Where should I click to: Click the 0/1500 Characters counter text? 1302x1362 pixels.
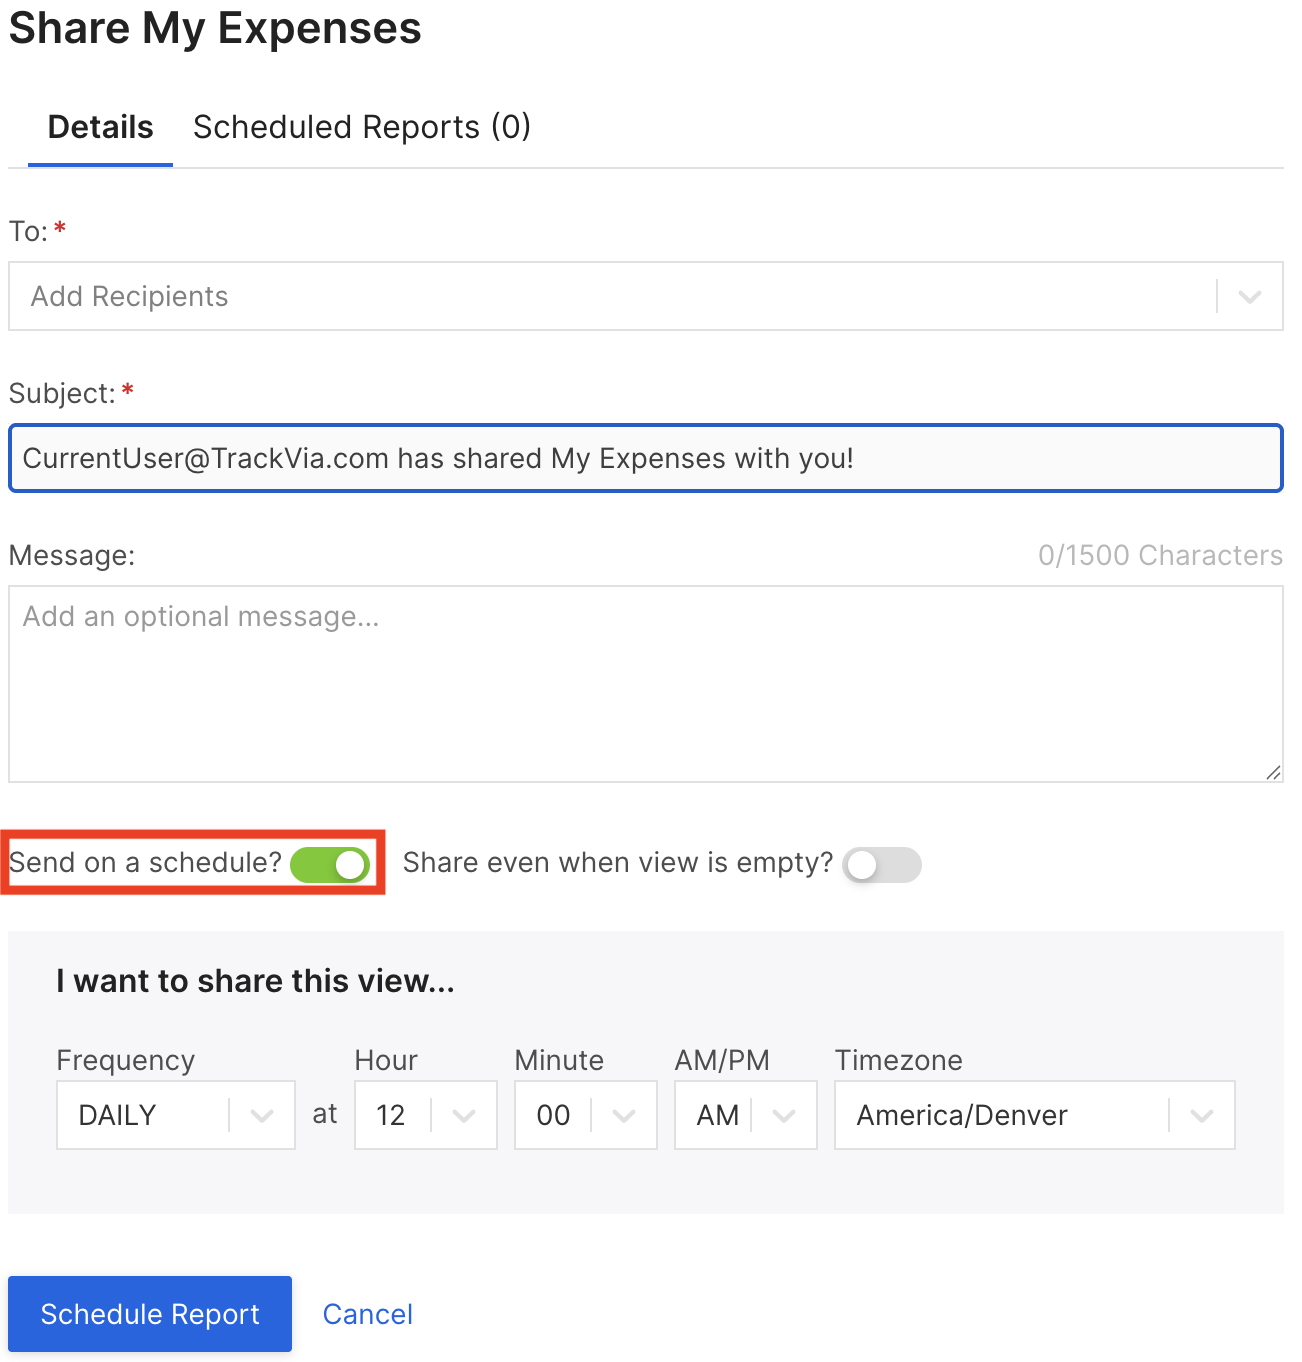(x=1160, y=555)
